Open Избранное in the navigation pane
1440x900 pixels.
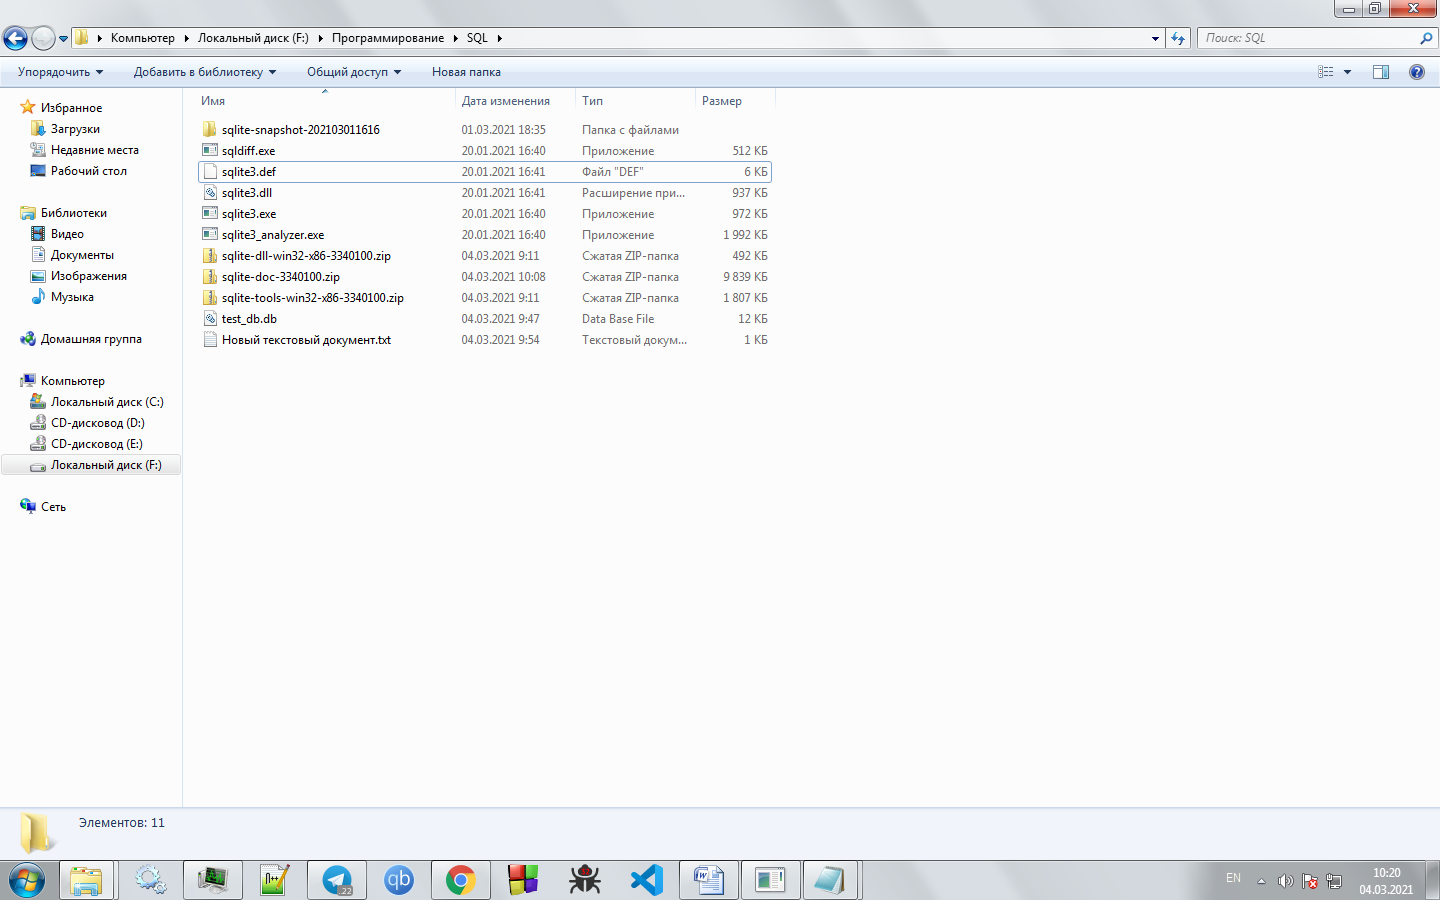pos(71,108)
